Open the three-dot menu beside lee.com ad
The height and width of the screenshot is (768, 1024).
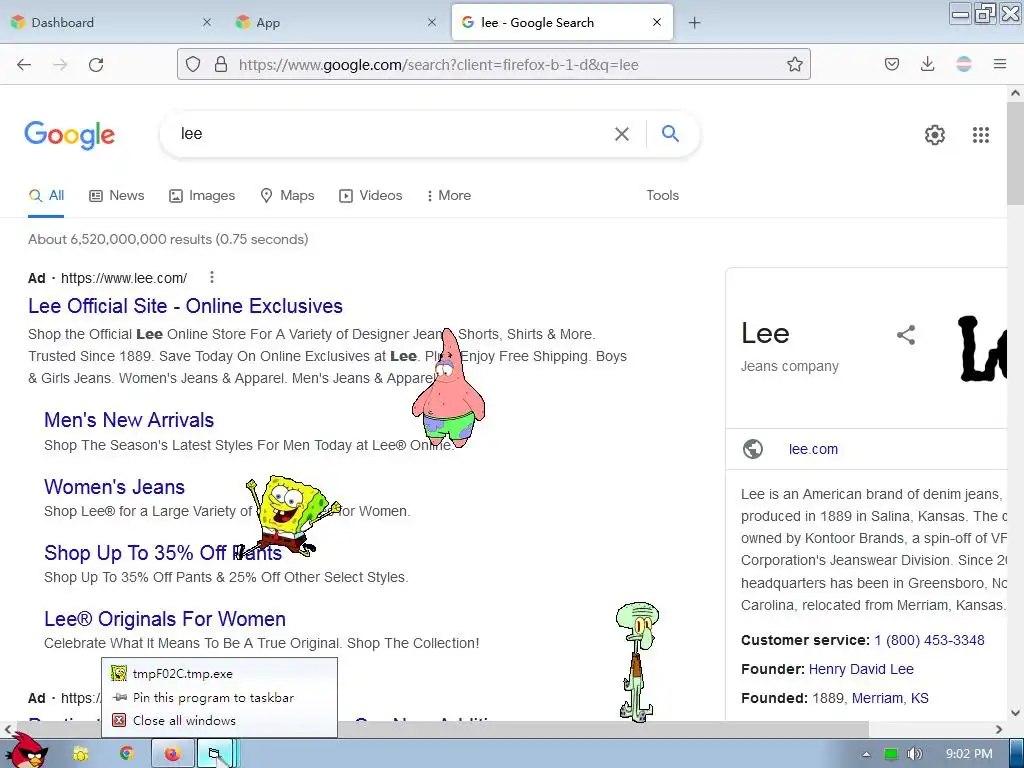[212, 278]
